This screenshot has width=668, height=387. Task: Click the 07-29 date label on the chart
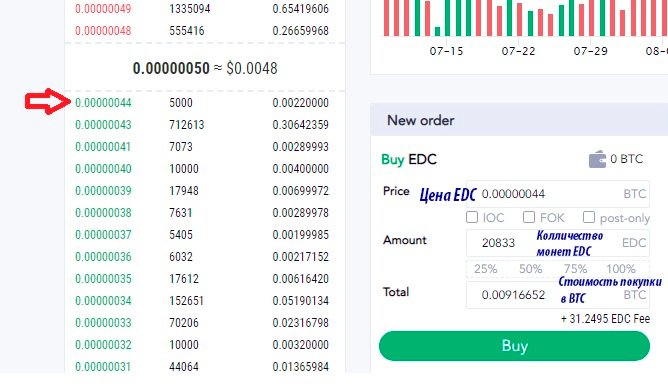(590, 51)
